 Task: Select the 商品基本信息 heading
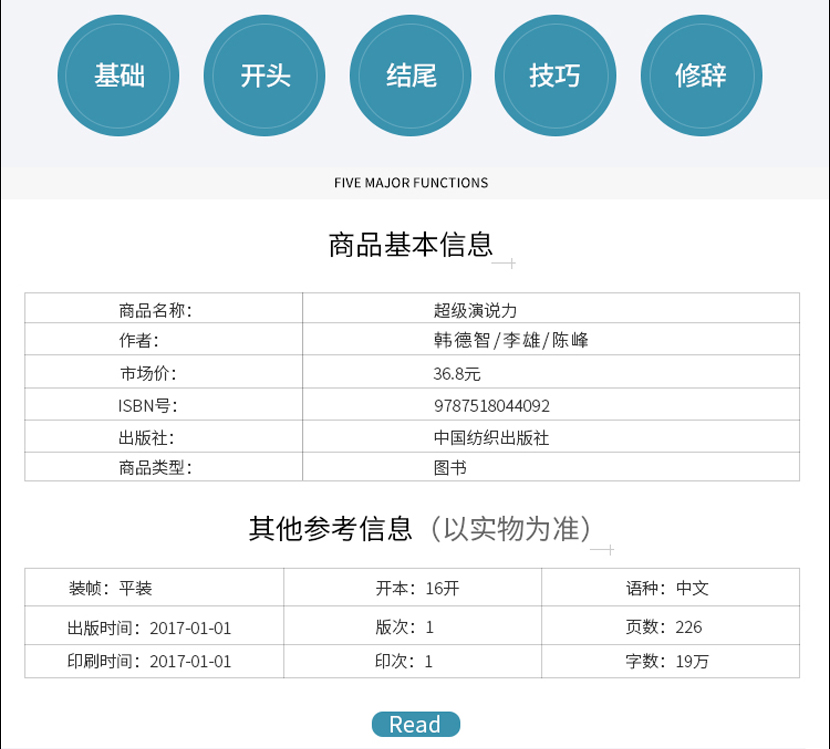tap(411, 245)
